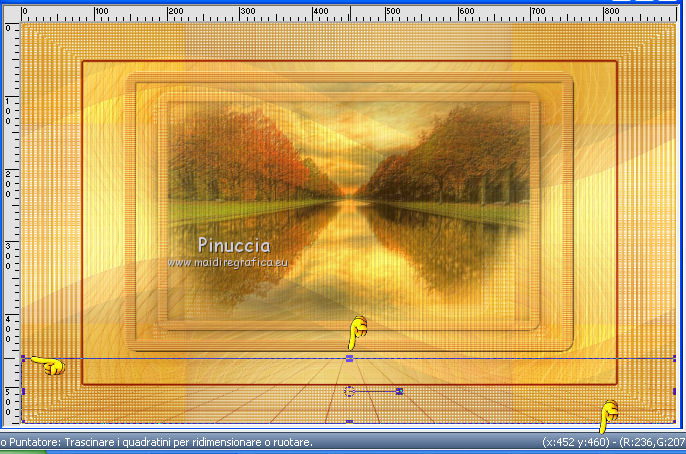This screenshot has width=686, height=454.
Task: Click the left-middle resize handle of the selection
Action: click(23, 391)
